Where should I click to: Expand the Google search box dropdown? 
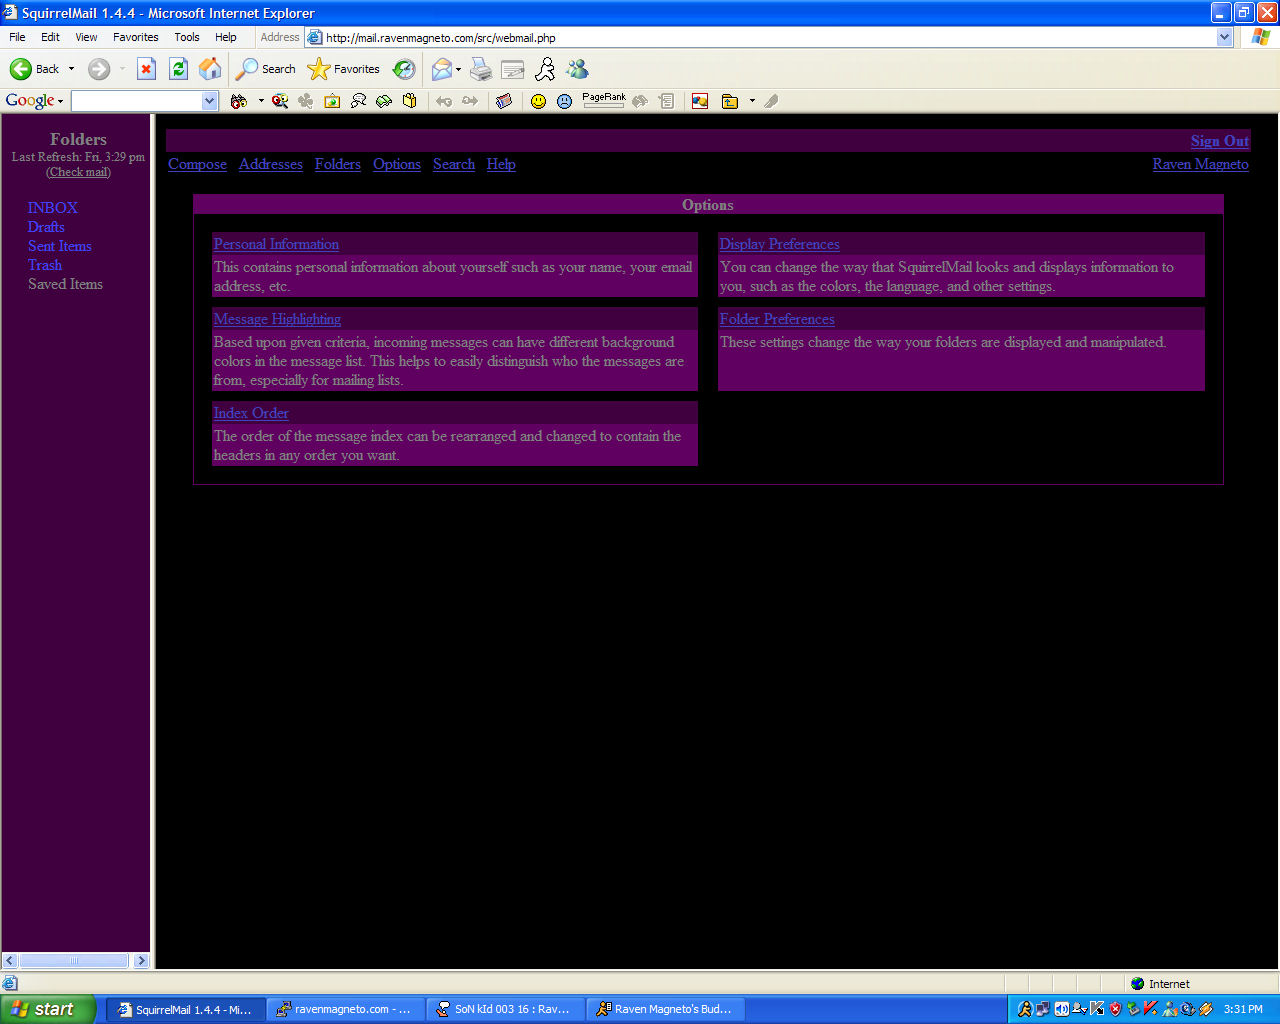(x=209, y=101)
